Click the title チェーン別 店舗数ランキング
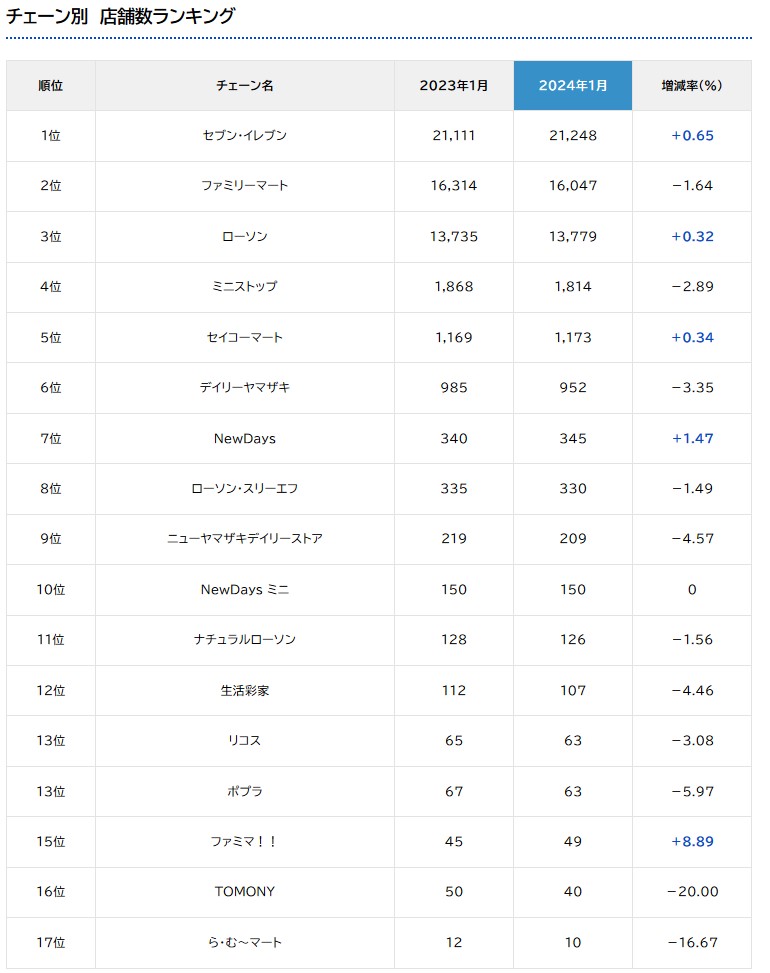 pos(120,16)
